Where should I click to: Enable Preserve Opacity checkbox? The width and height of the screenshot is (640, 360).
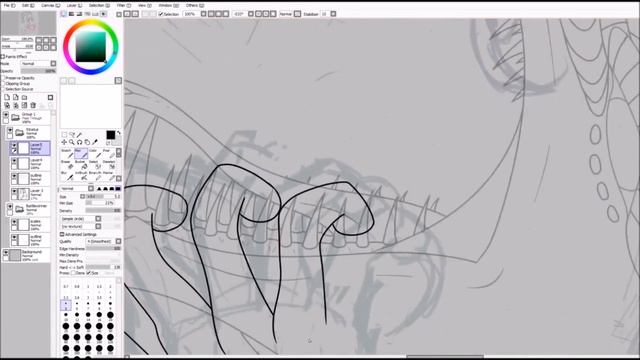[x=3, y=78]
